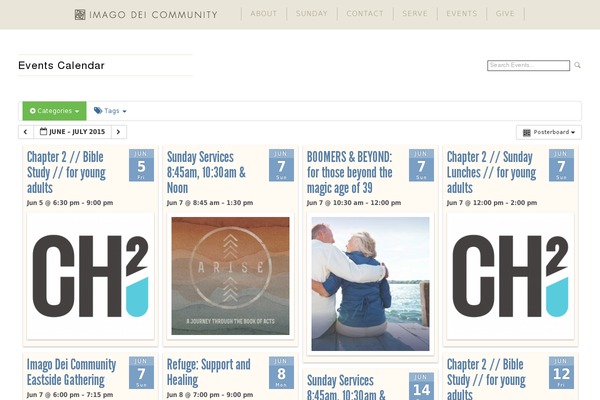600x400 pixels.
Task: Open the Sunday menu
Action: [x=311, y=14]
